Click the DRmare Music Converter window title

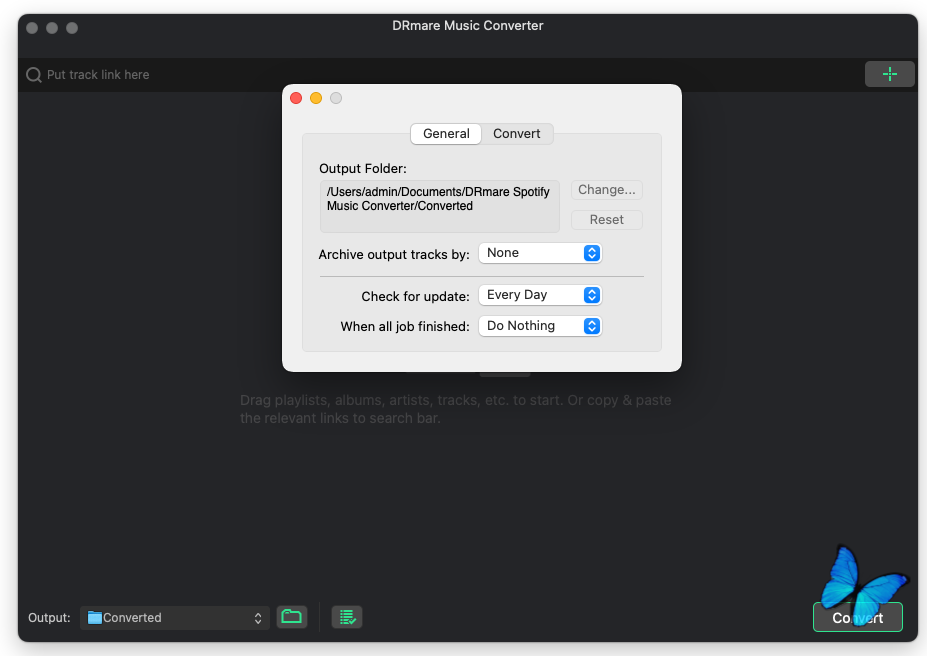point(468,25)
